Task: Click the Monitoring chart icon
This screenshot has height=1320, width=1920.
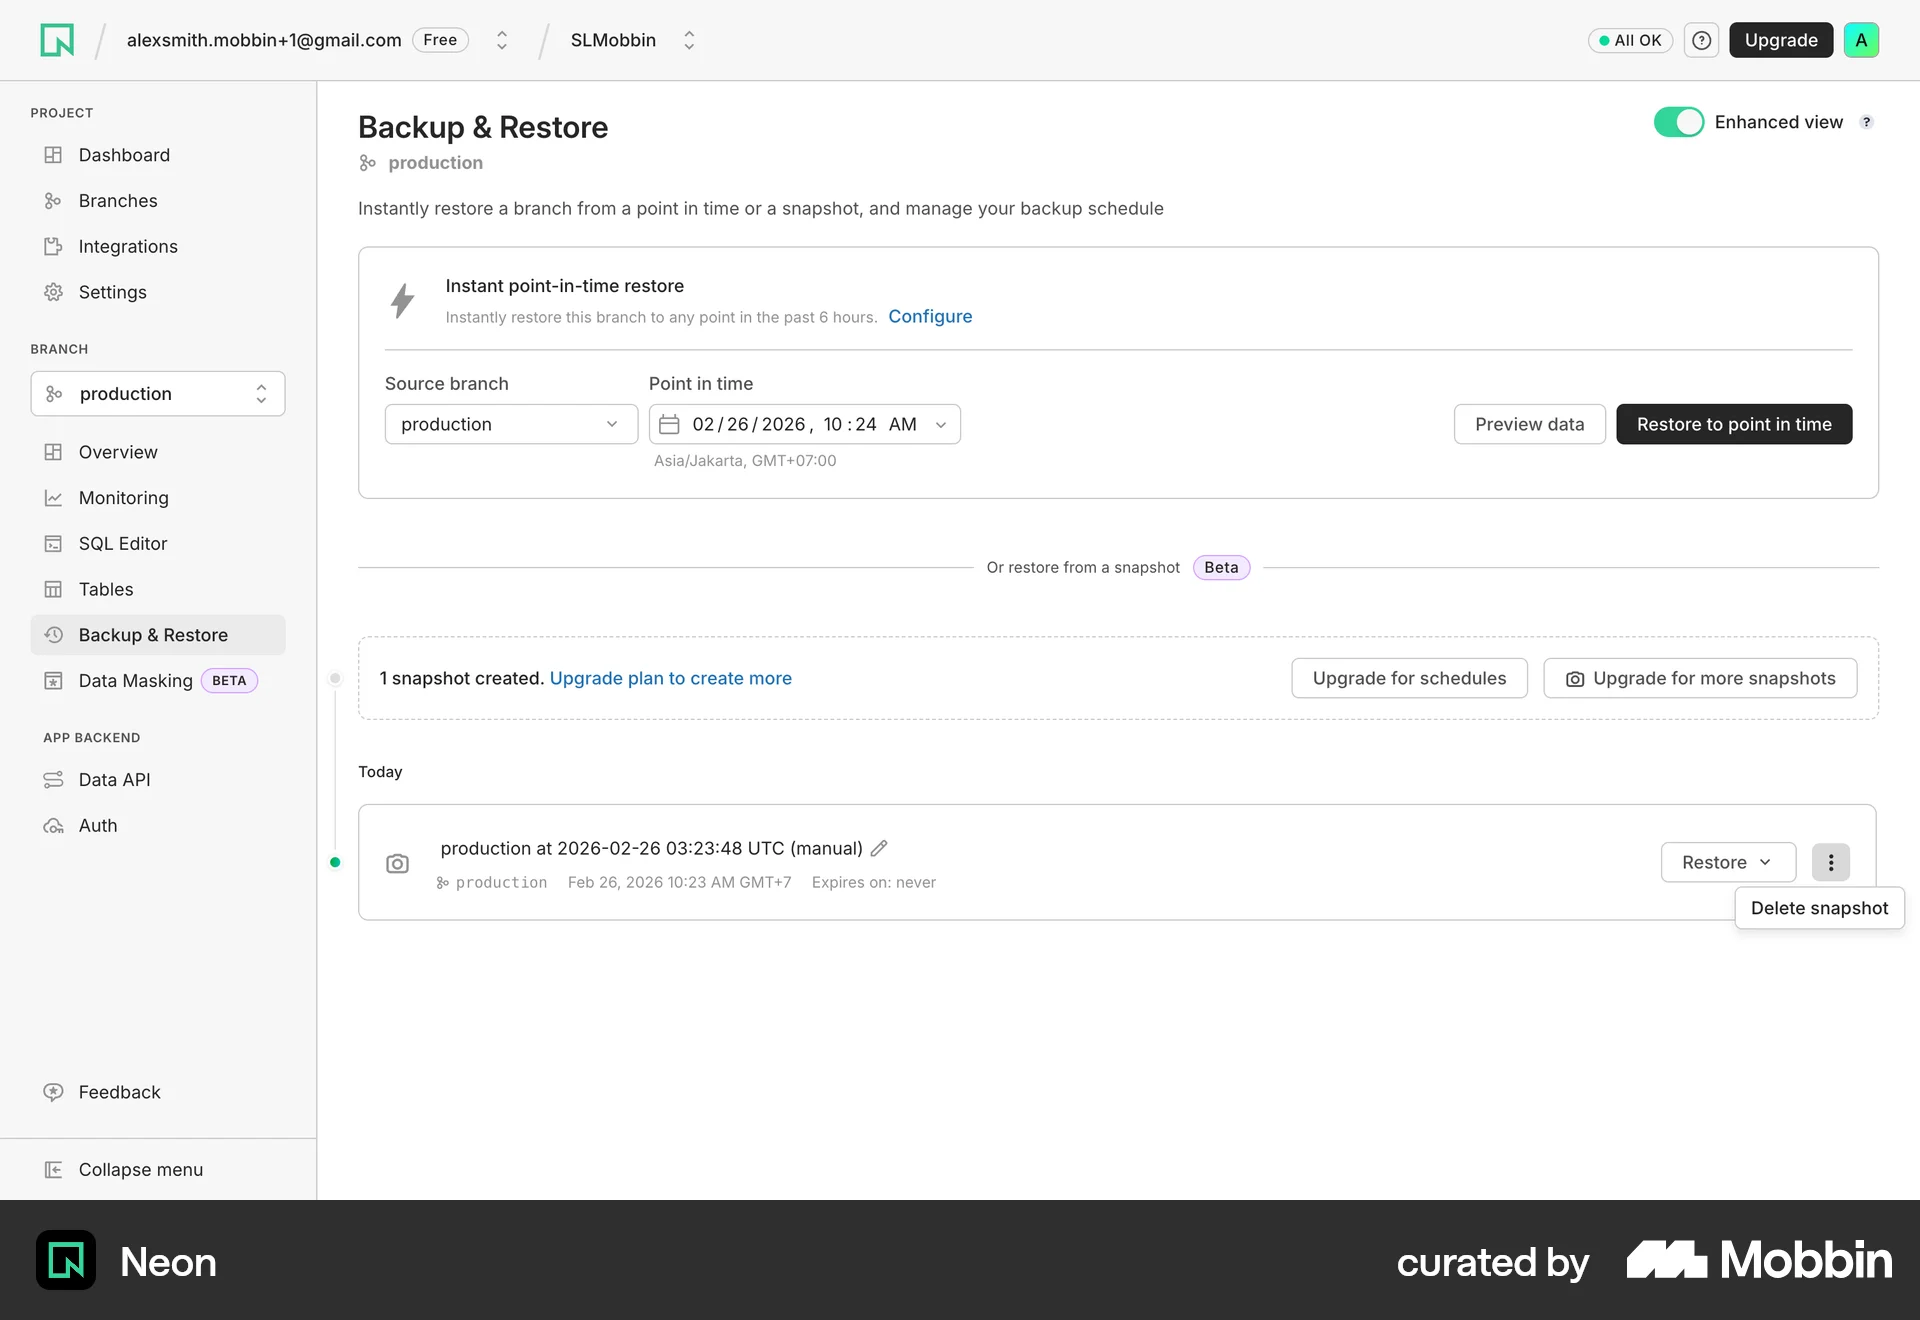Action: [53, 498]
